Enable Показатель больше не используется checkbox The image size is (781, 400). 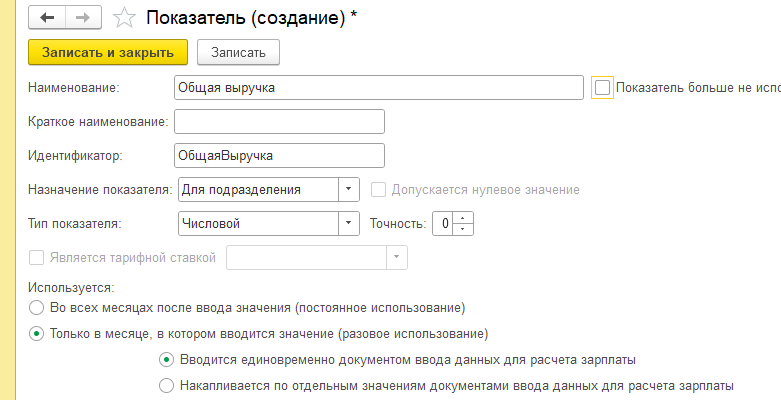(602, 88)
